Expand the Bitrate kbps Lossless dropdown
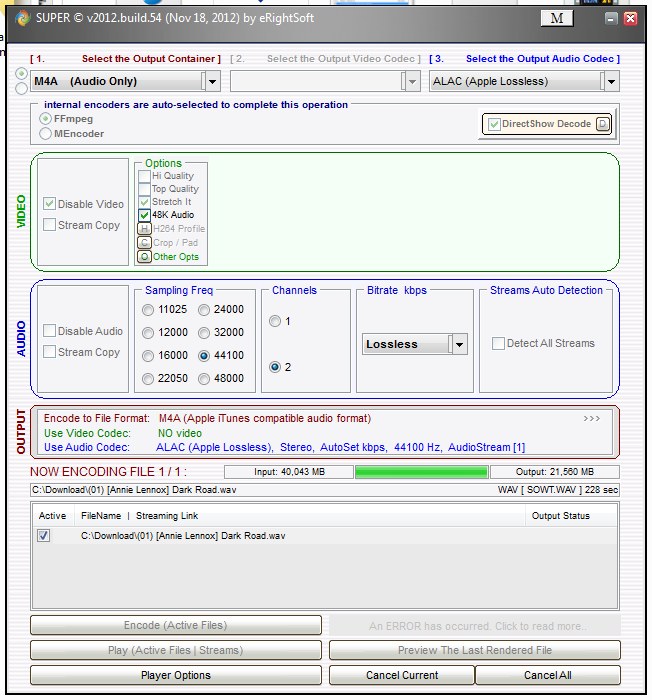The height and width of the screenshot is (700, 652). (459, 344)
